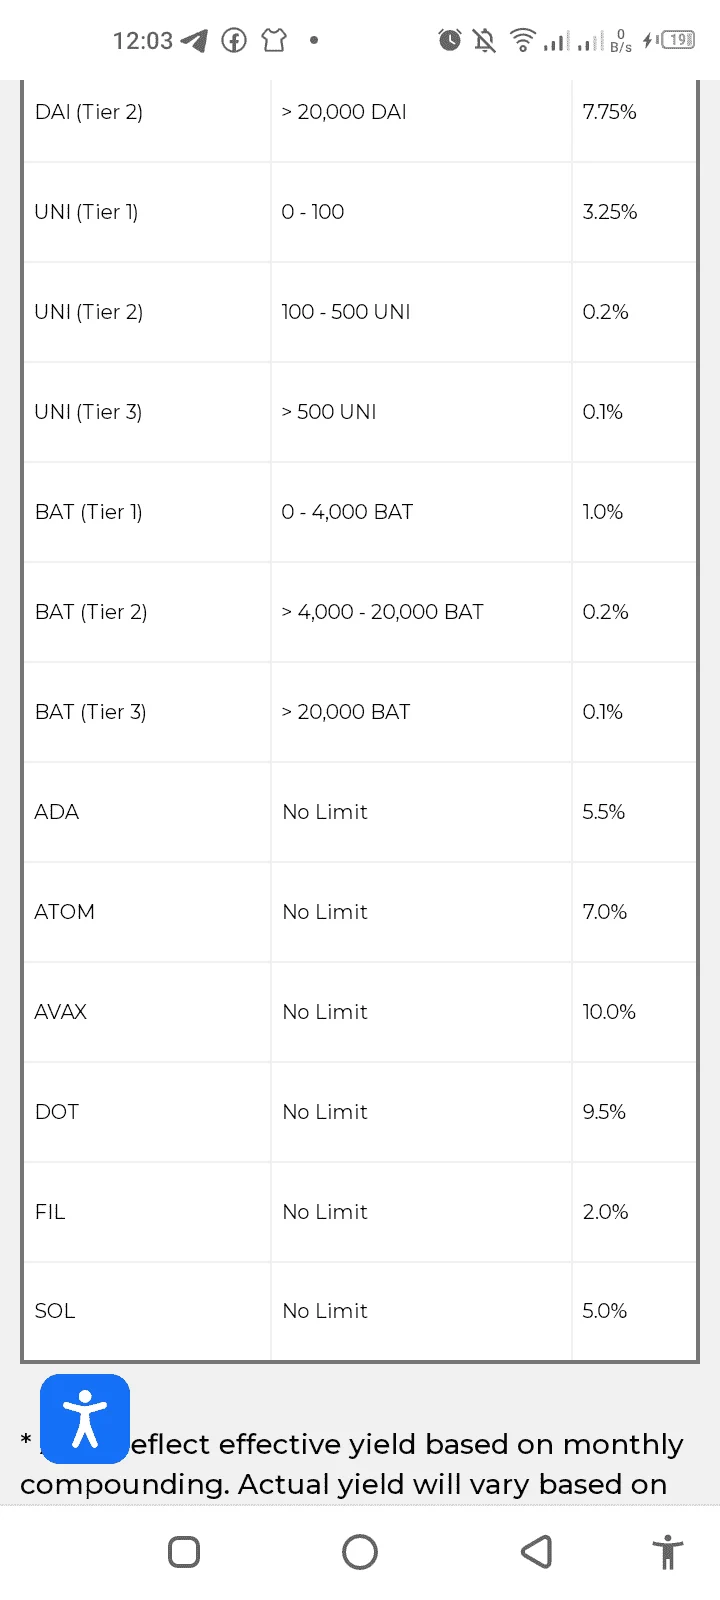Tap the UNI (Tier 1) row label
720x1600 pixels.
pos(86,212)
